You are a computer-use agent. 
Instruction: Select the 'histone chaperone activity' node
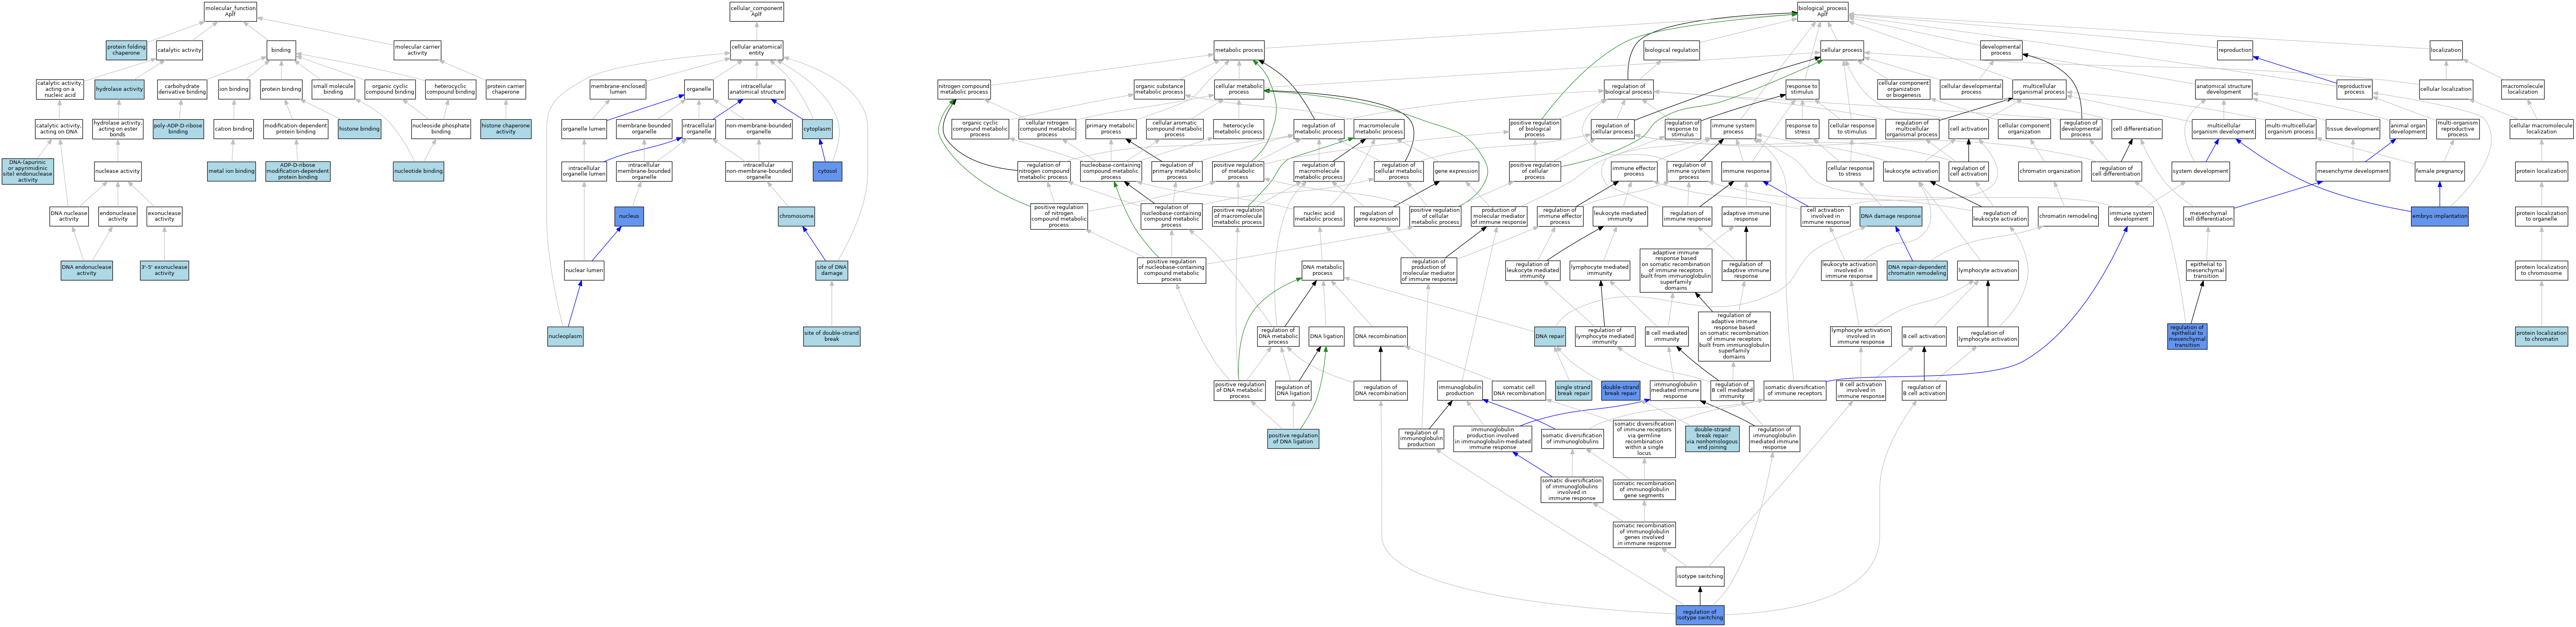point(506,129)
